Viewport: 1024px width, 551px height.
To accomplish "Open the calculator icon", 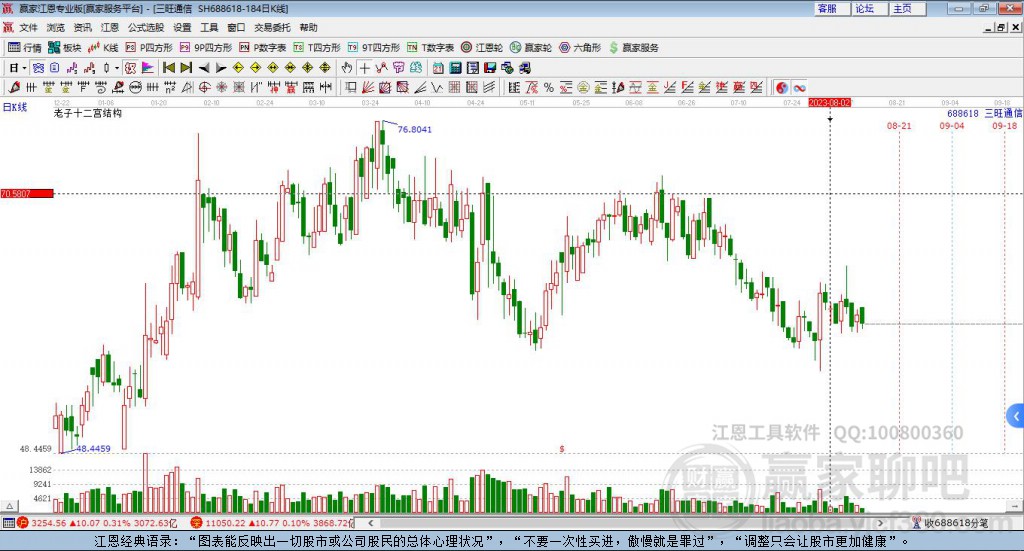I will click(455, 68).
